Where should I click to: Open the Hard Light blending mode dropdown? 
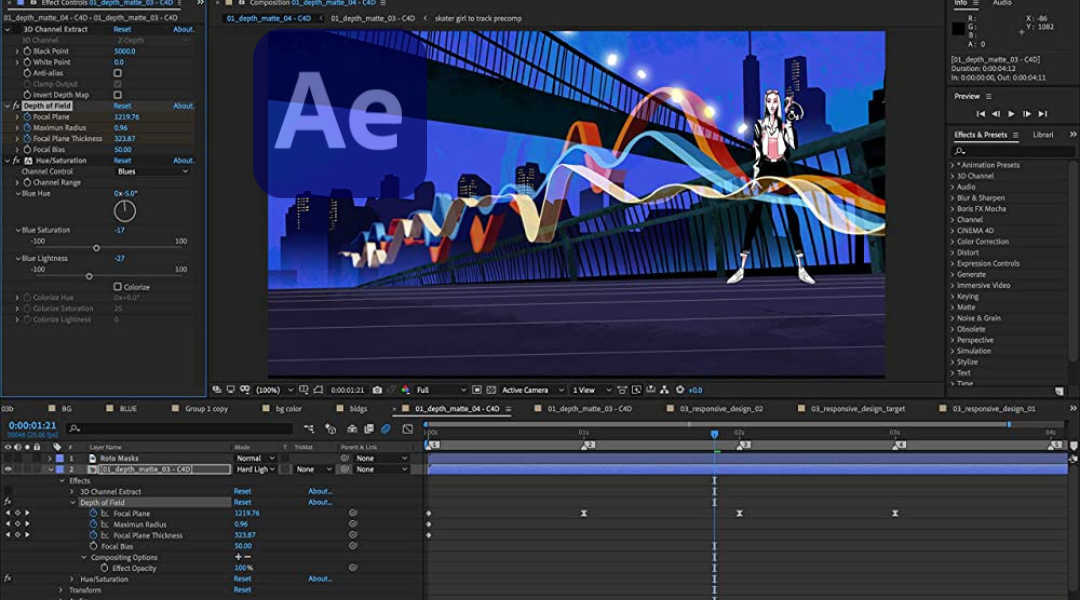pos(255,469)
